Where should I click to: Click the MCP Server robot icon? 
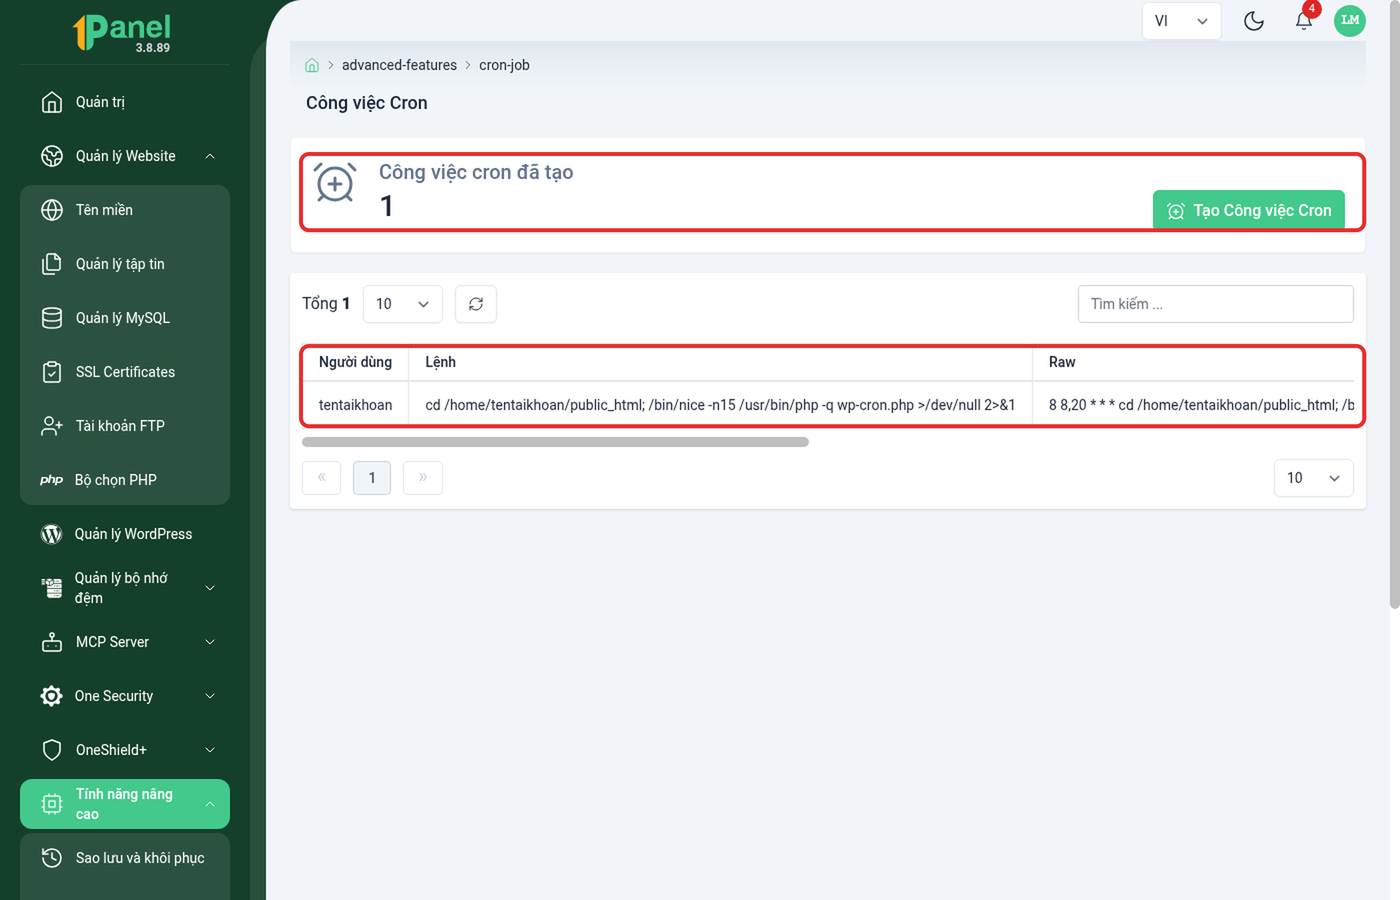(x=52, y=642)
